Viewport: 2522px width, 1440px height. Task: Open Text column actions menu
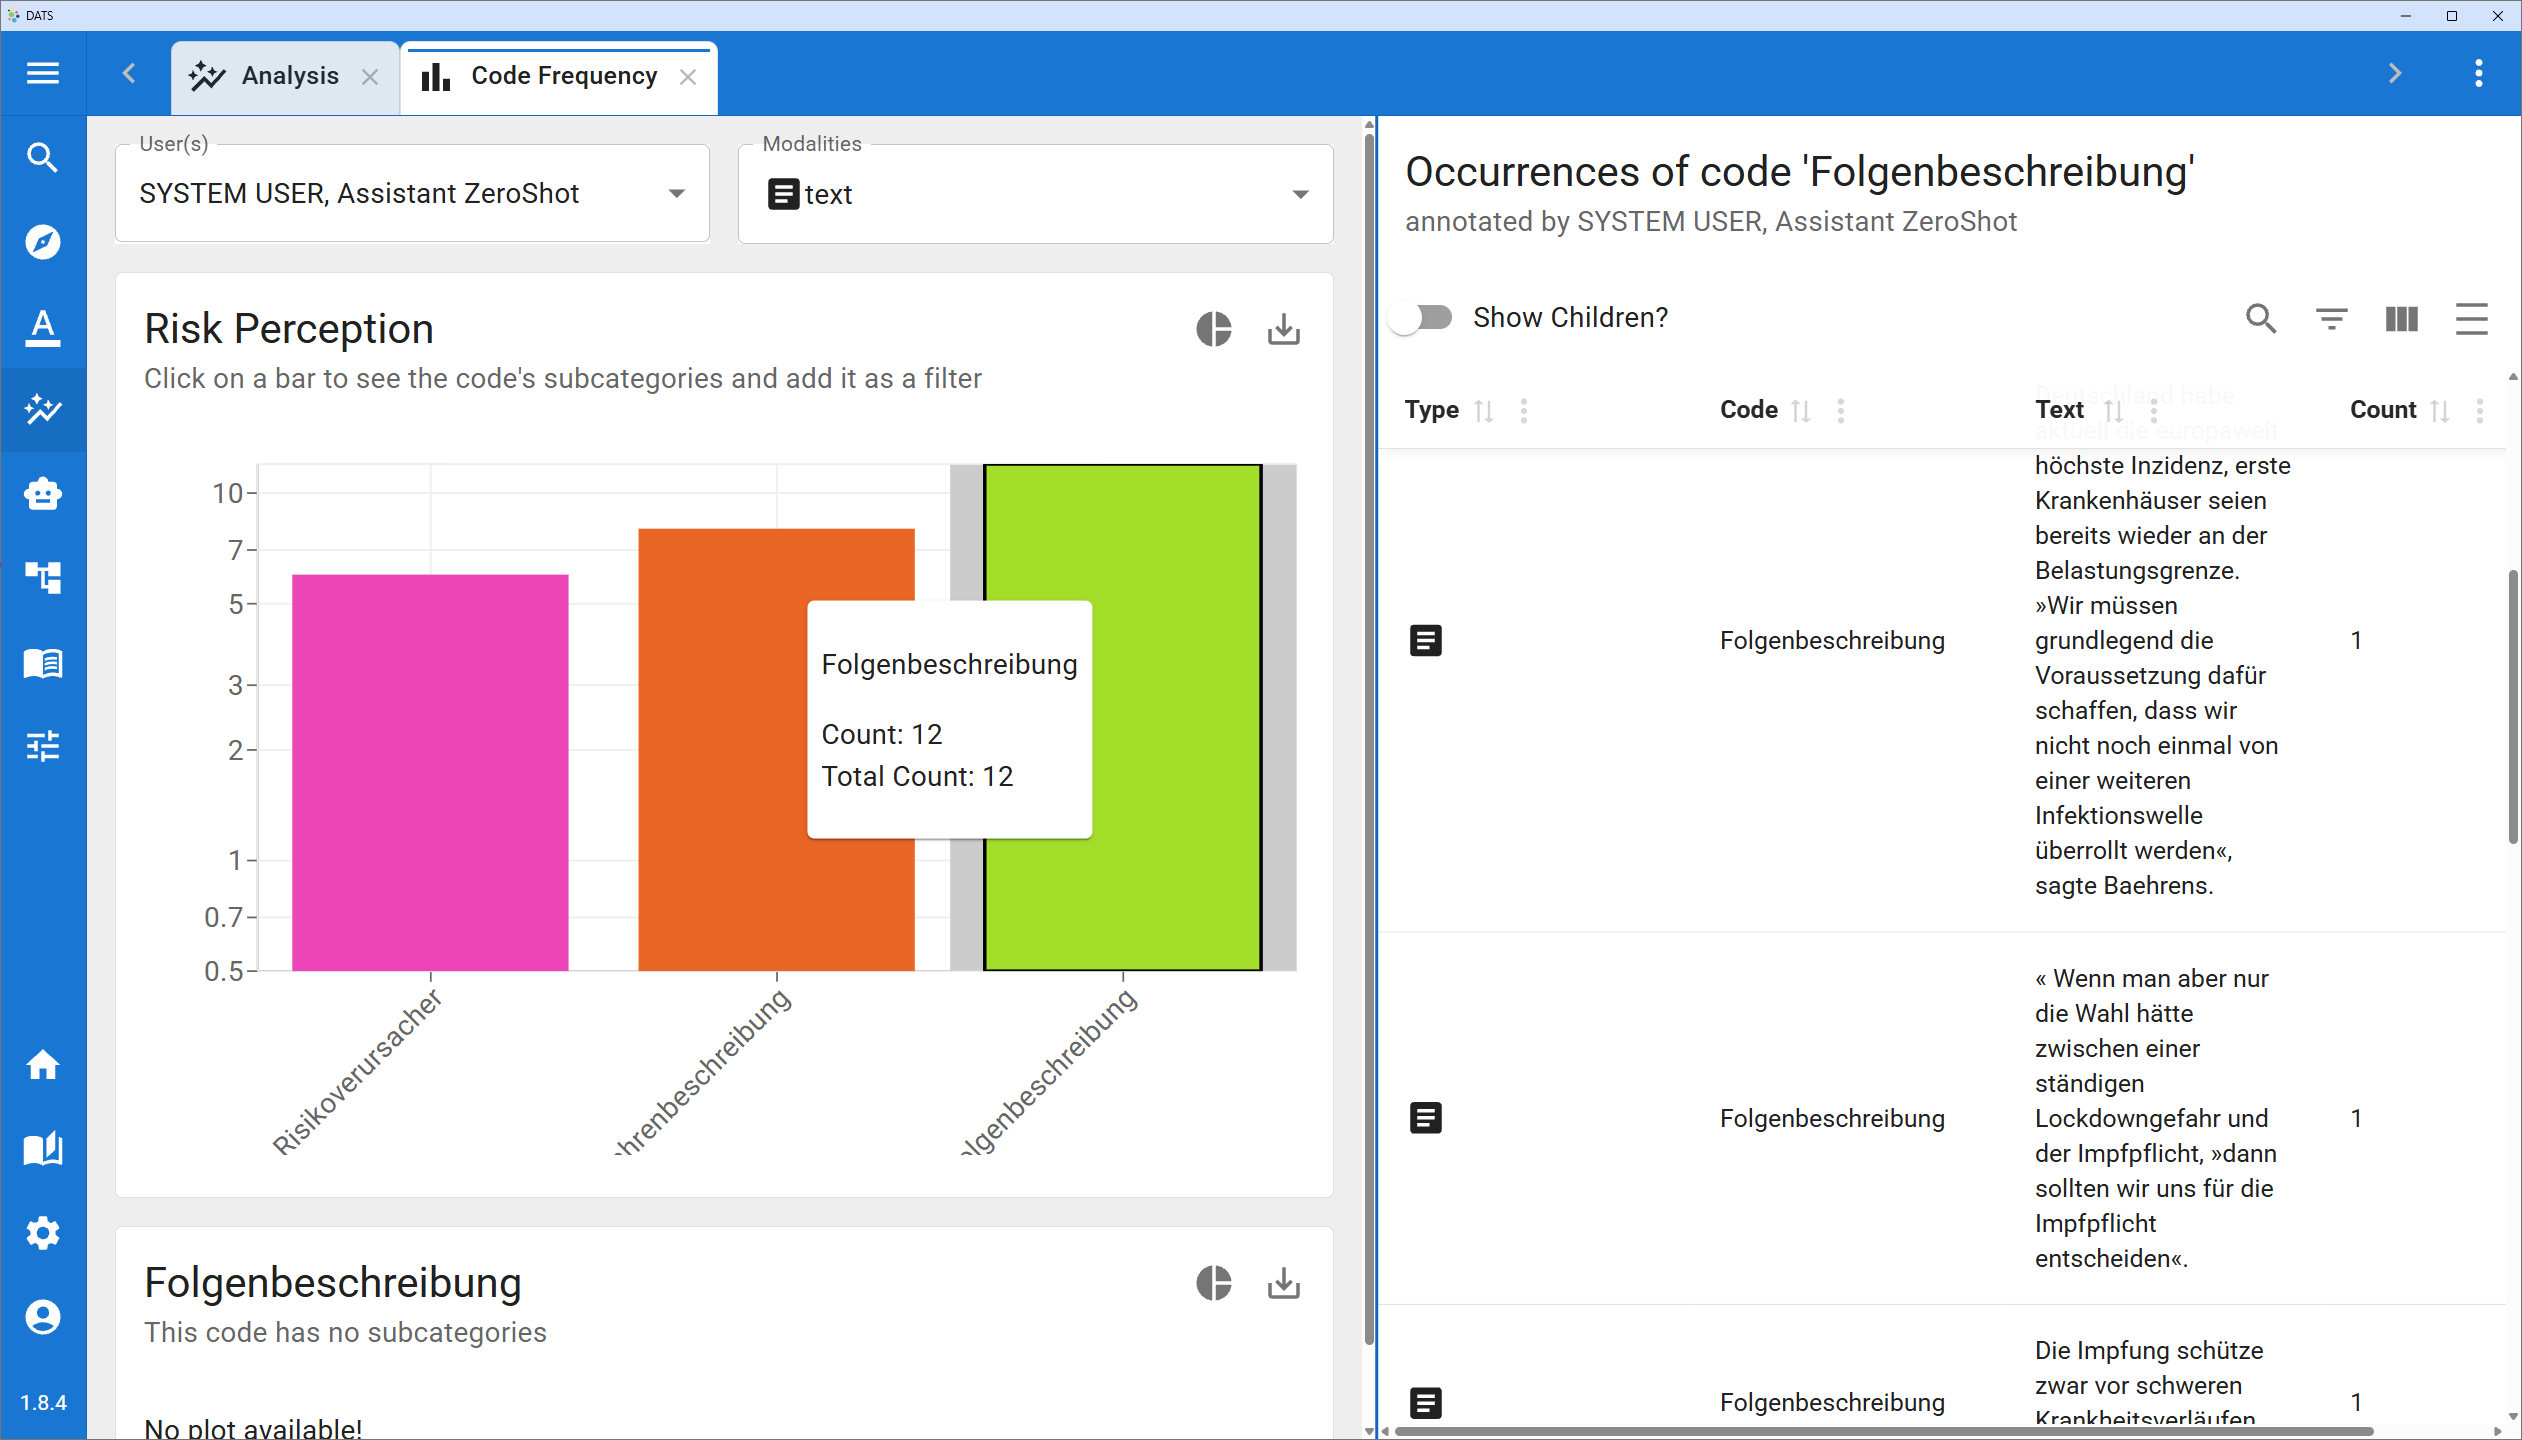tap(2154, 410)
